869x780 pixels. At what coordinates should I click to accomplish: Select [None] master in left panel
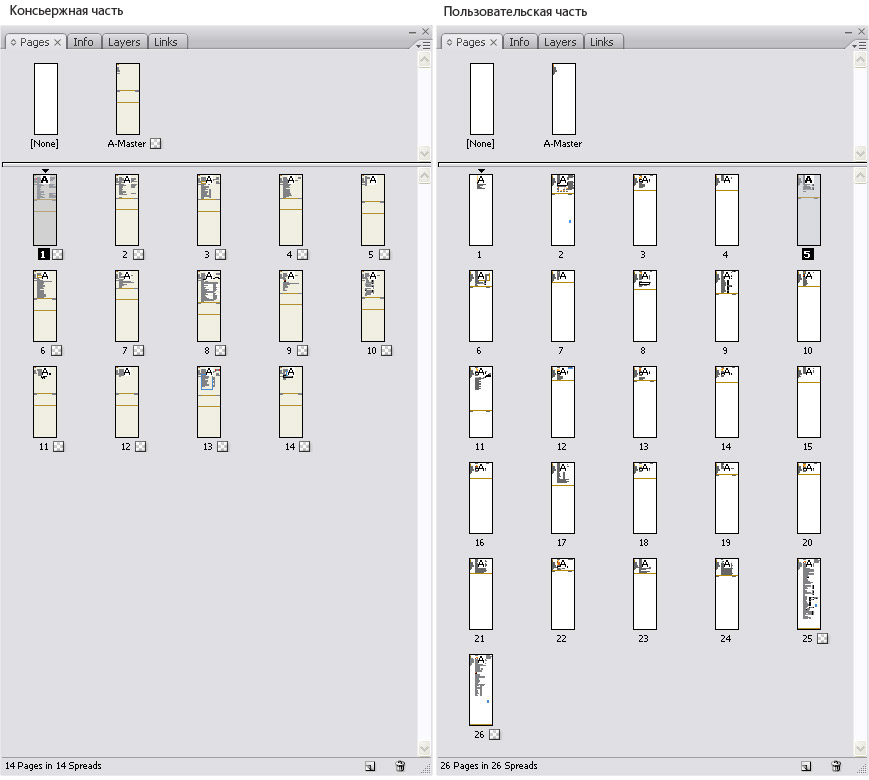click(x=46, y=98)
